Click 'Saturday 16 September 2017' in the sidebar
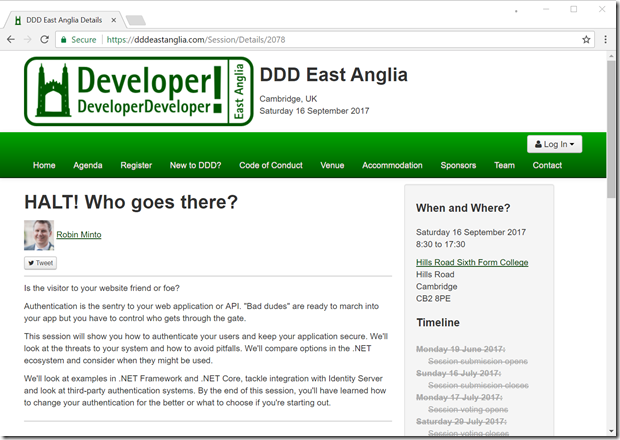Image resolution: width=620 pixels, height=440 pixels. (471, 232)
